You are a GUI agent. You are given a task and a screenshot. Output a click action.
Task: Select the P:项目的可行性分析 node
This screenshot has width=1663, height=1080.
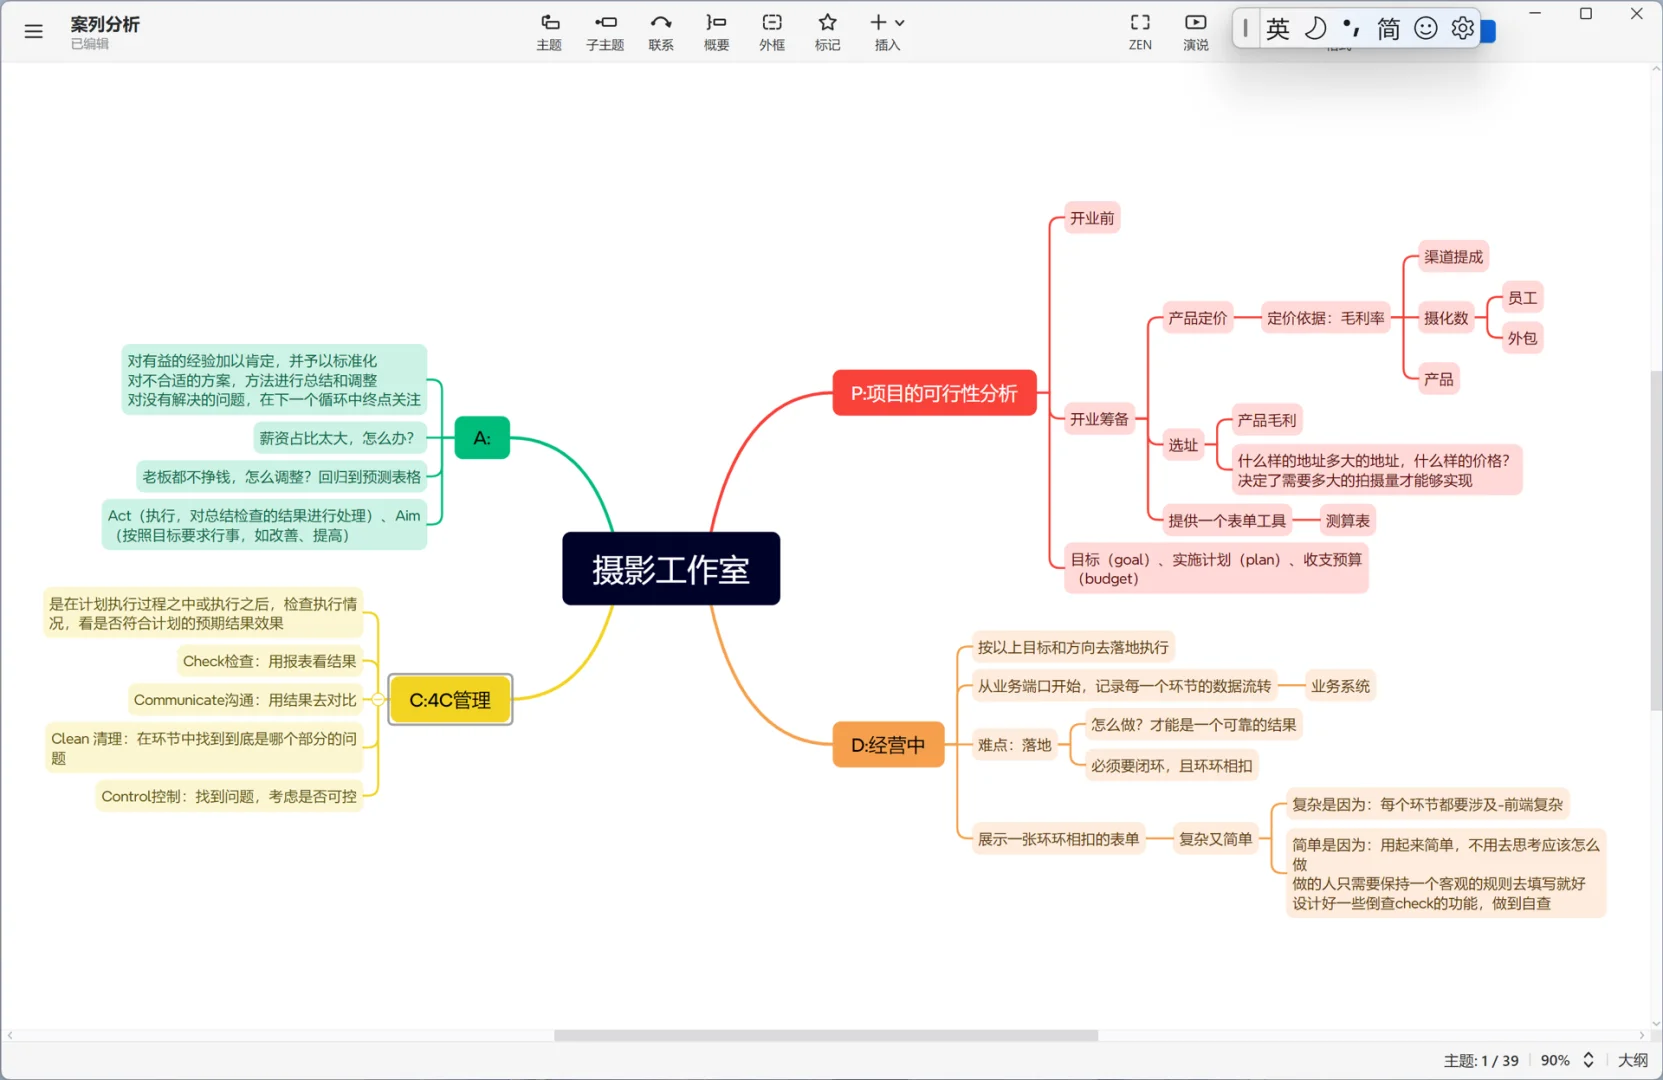934,393
